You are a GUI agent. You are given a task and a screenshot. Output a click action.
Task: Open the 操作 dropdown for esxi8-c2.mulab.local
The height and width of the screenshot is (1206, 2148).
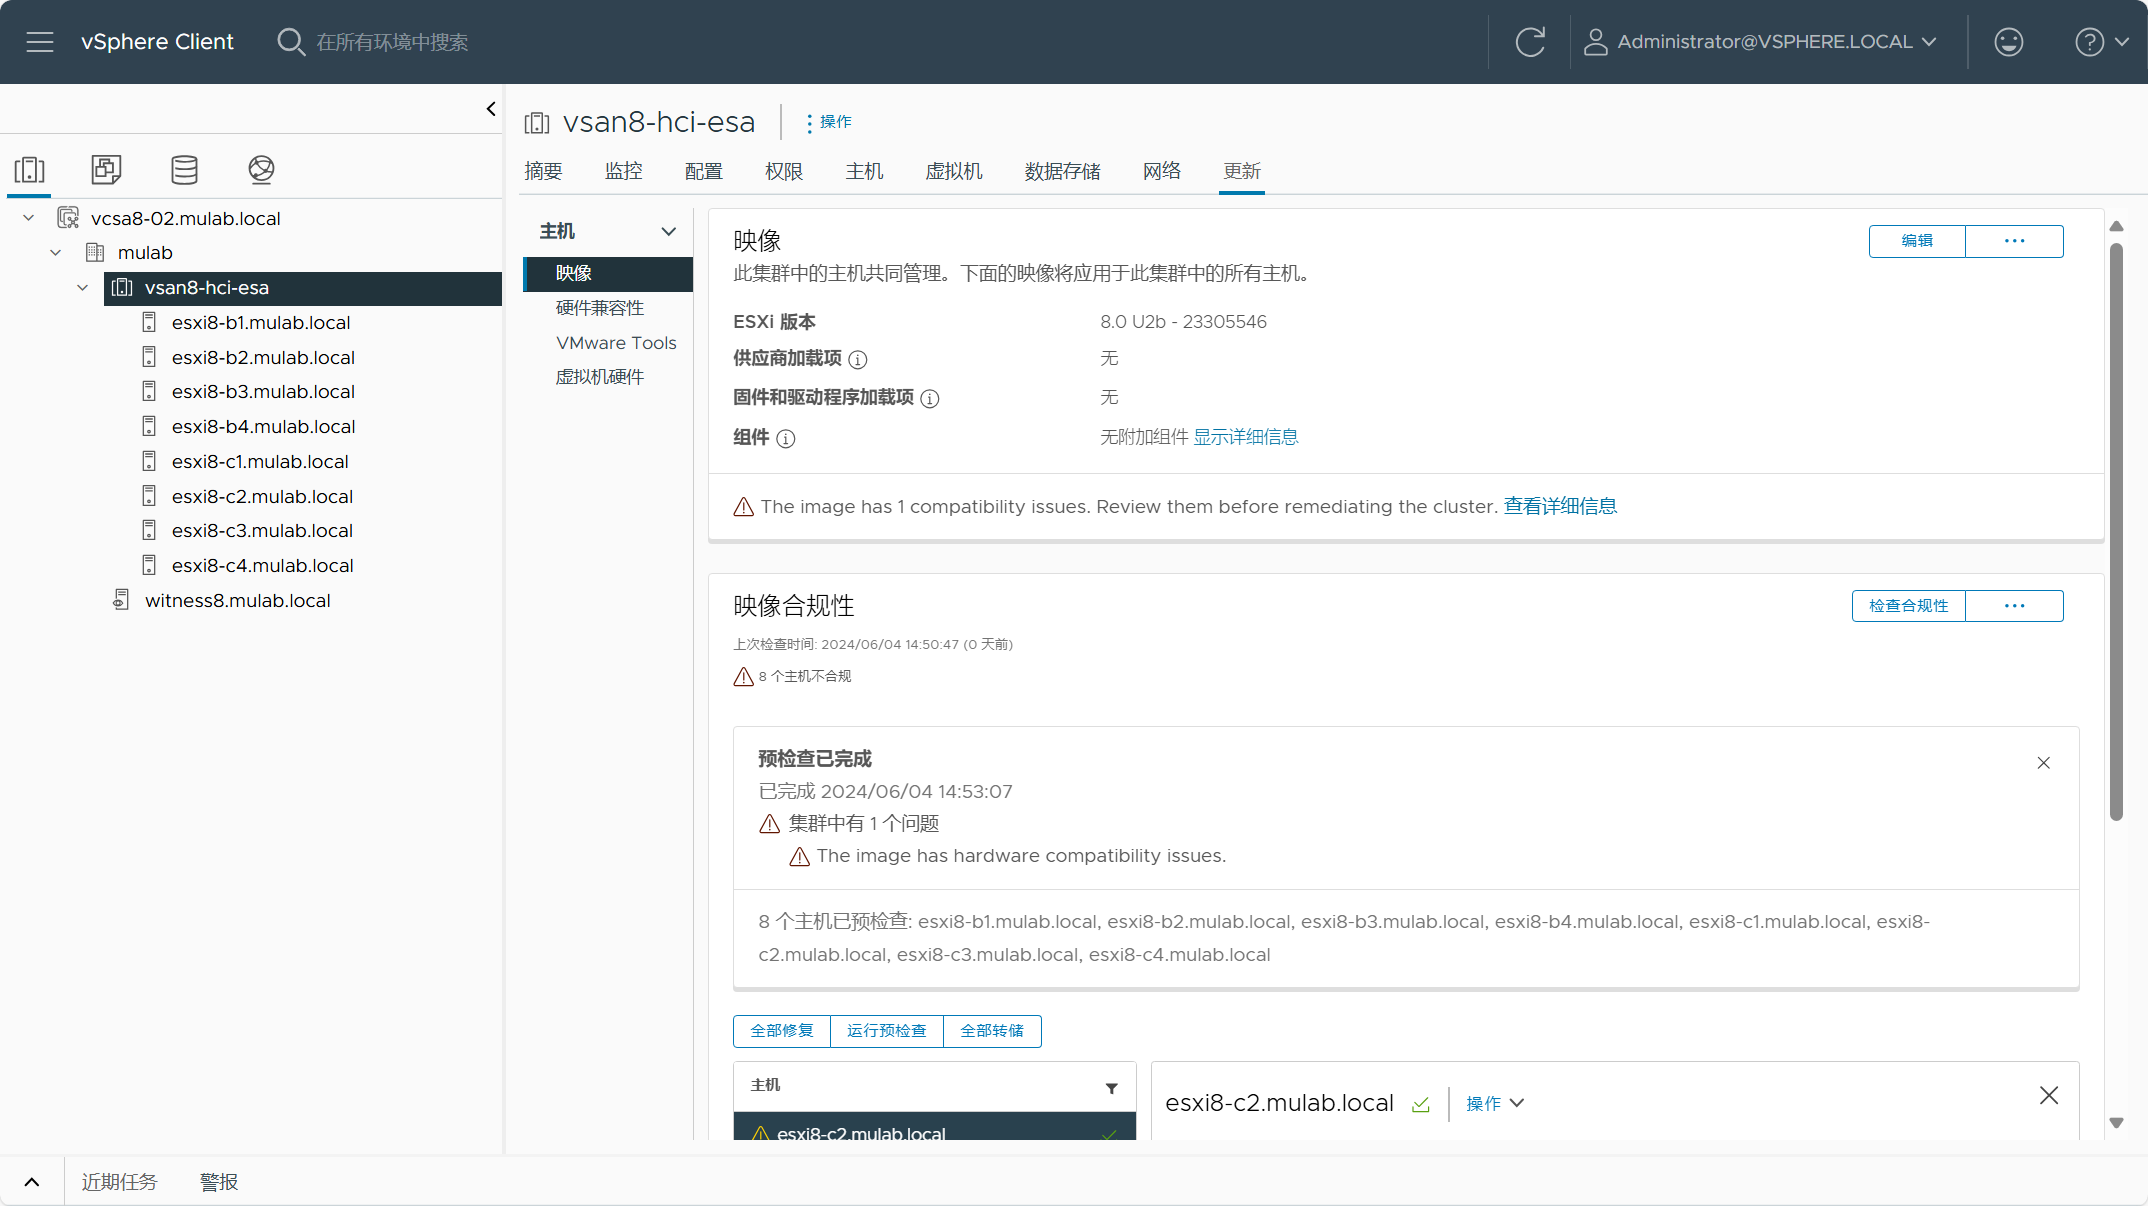coord(1495,1103)
